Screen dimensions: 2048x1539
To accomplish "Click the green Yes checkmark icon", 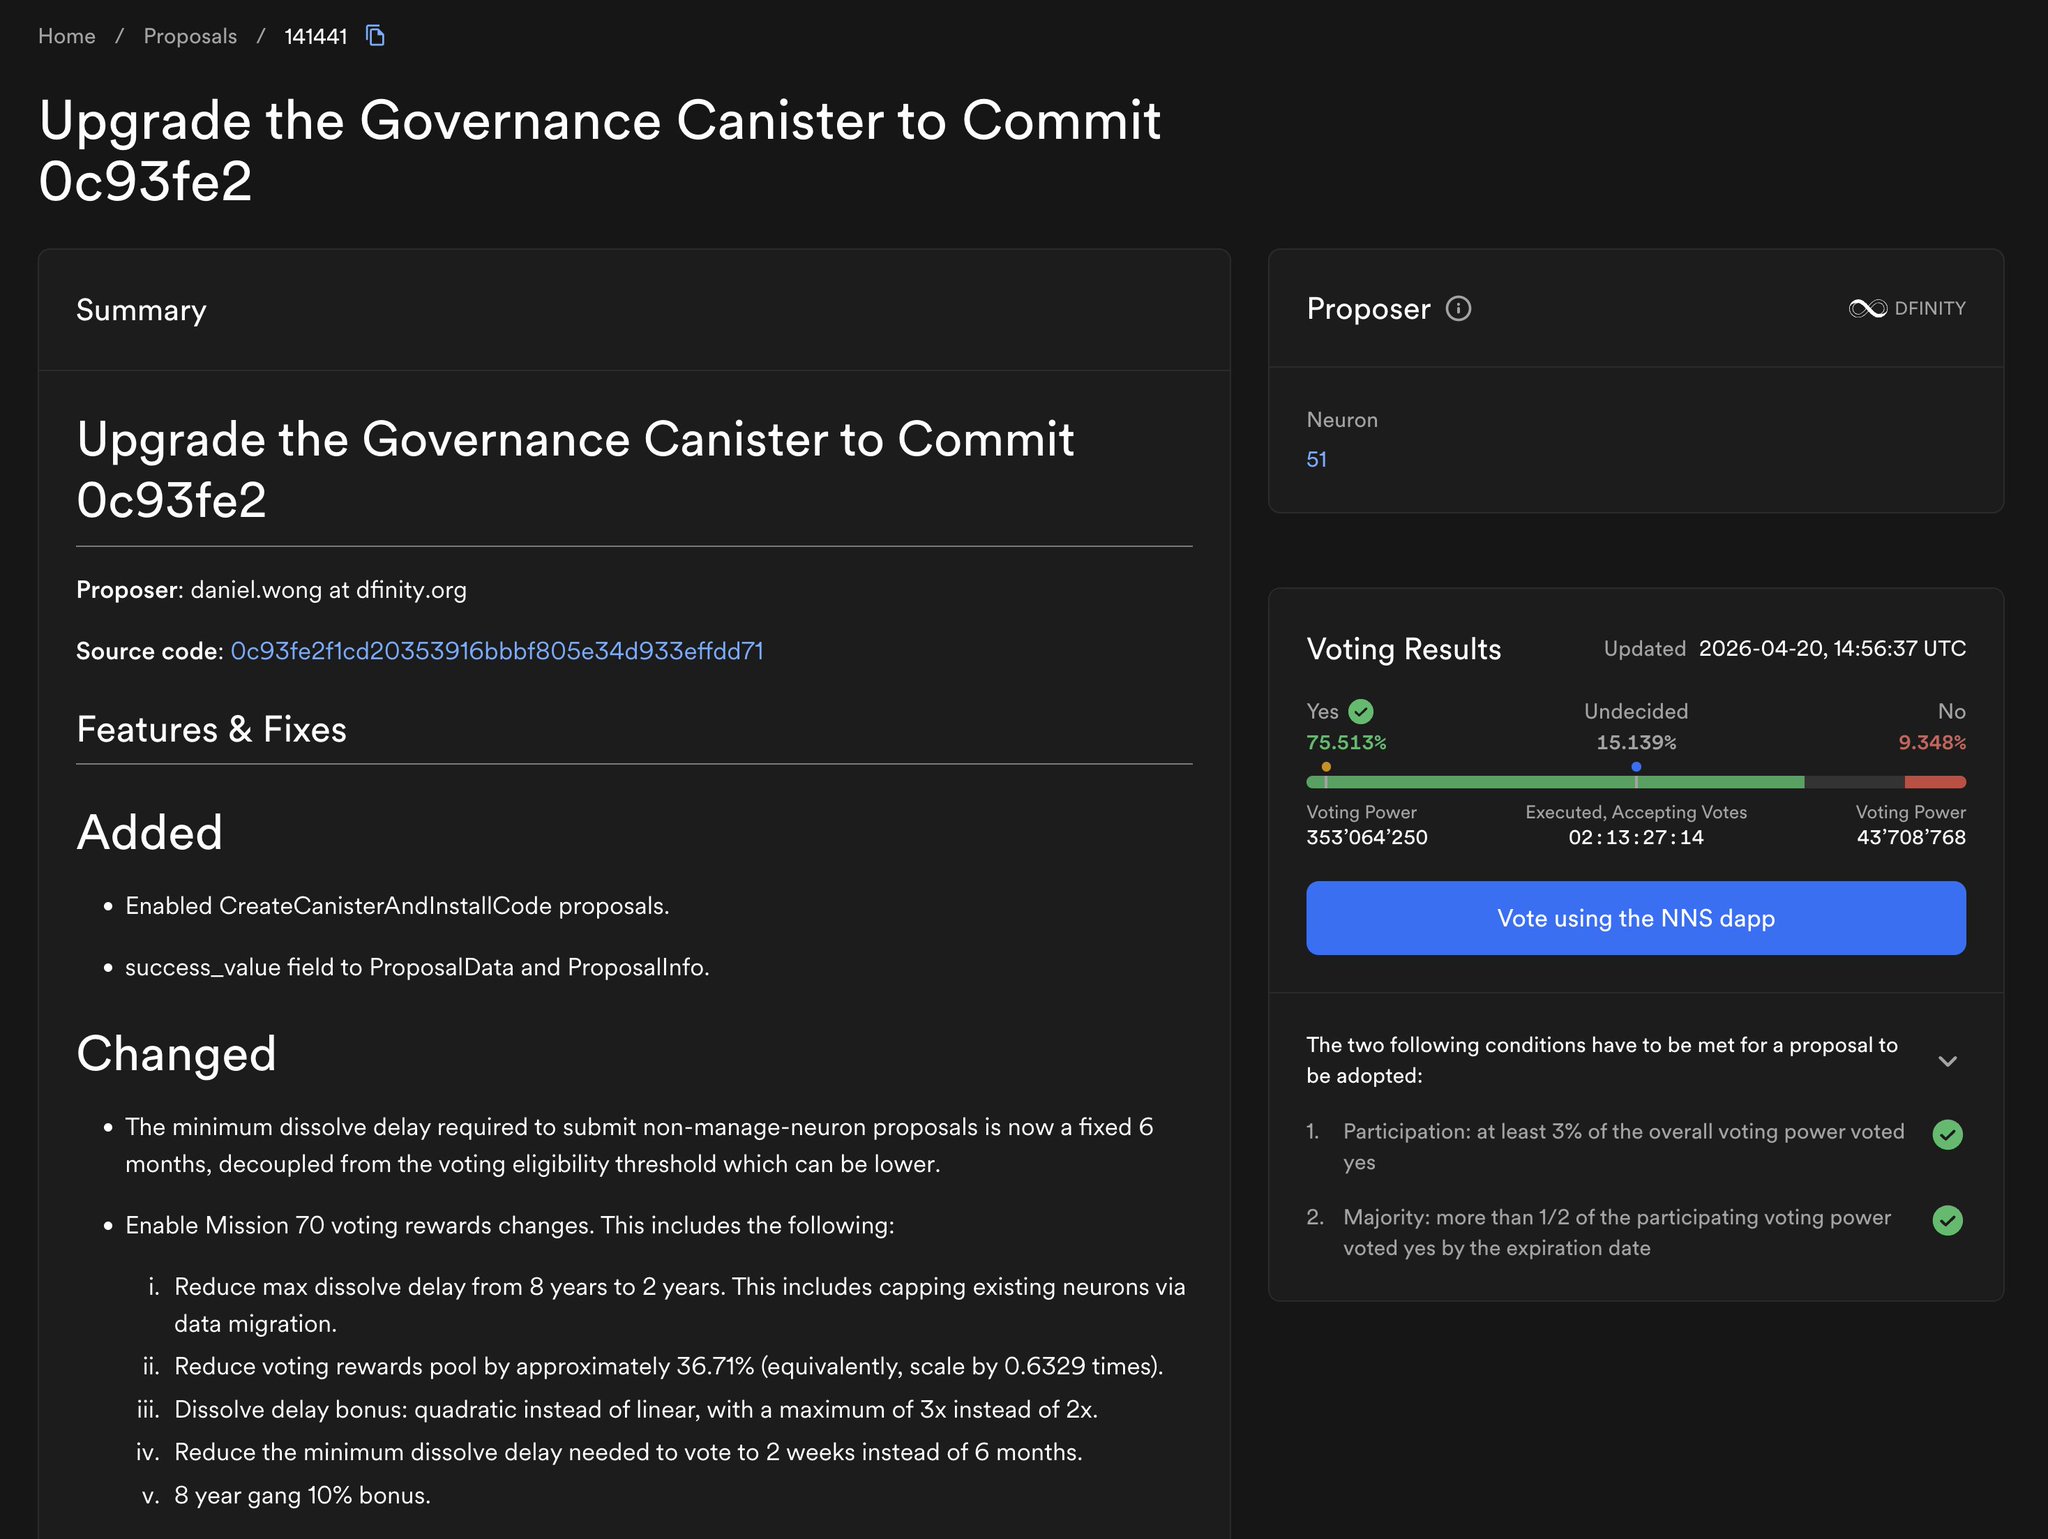I will tap(1361, 711).
